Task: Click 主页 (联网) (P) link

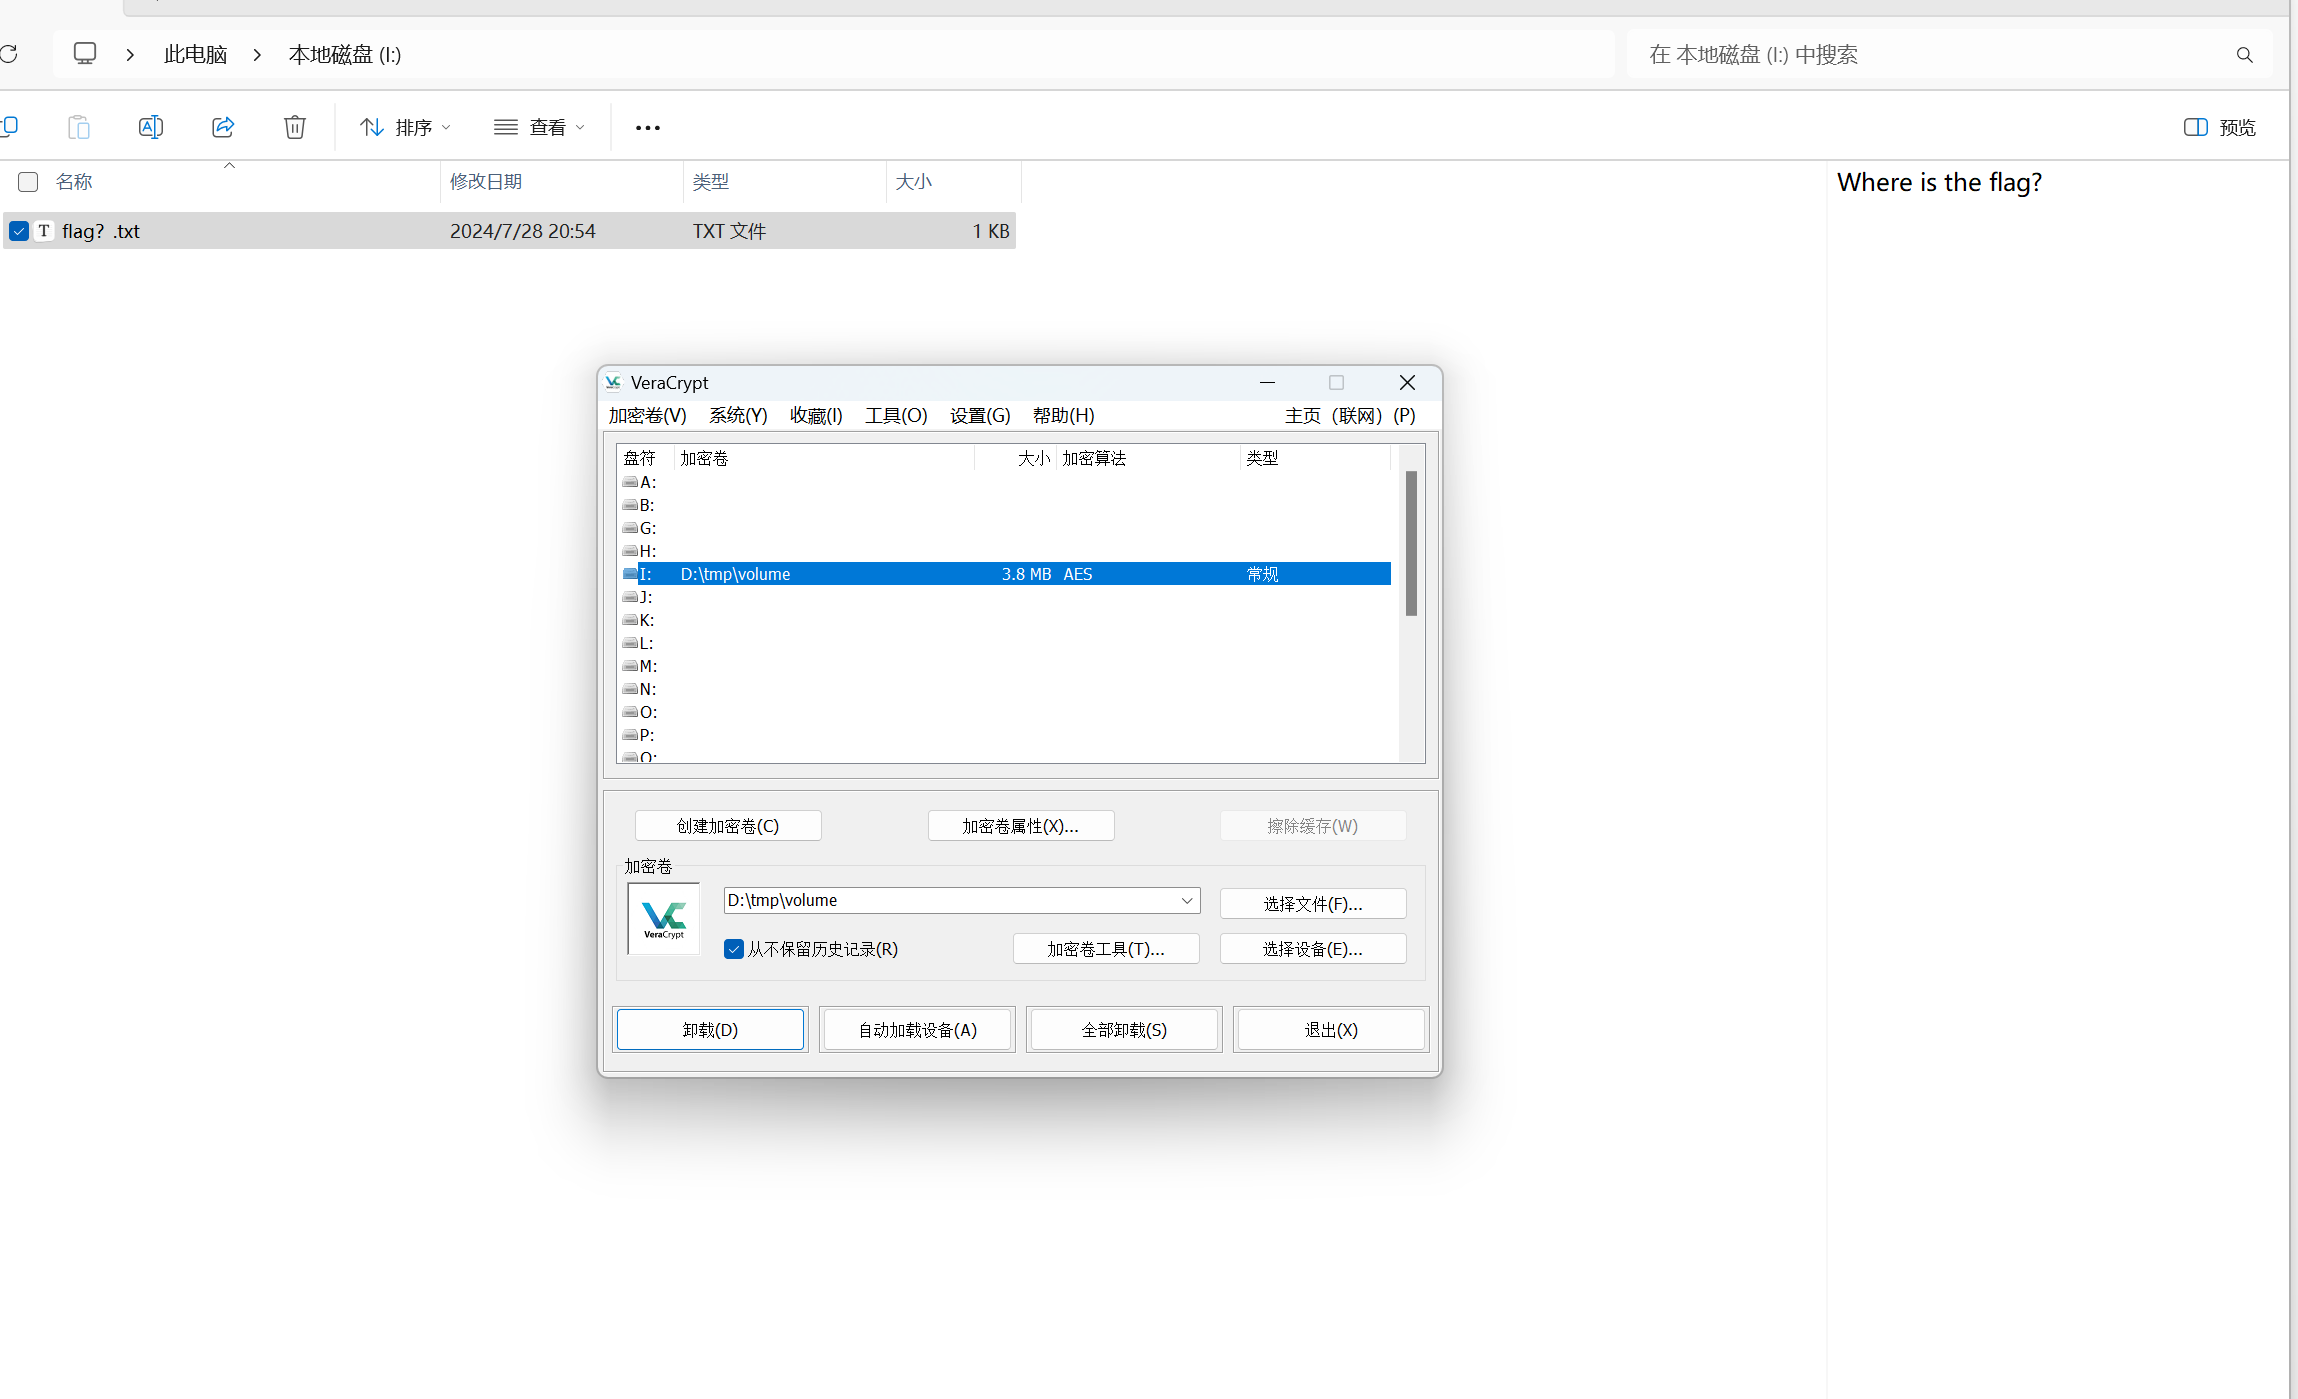Action: pyautogui.click(x=1350, y=415)
